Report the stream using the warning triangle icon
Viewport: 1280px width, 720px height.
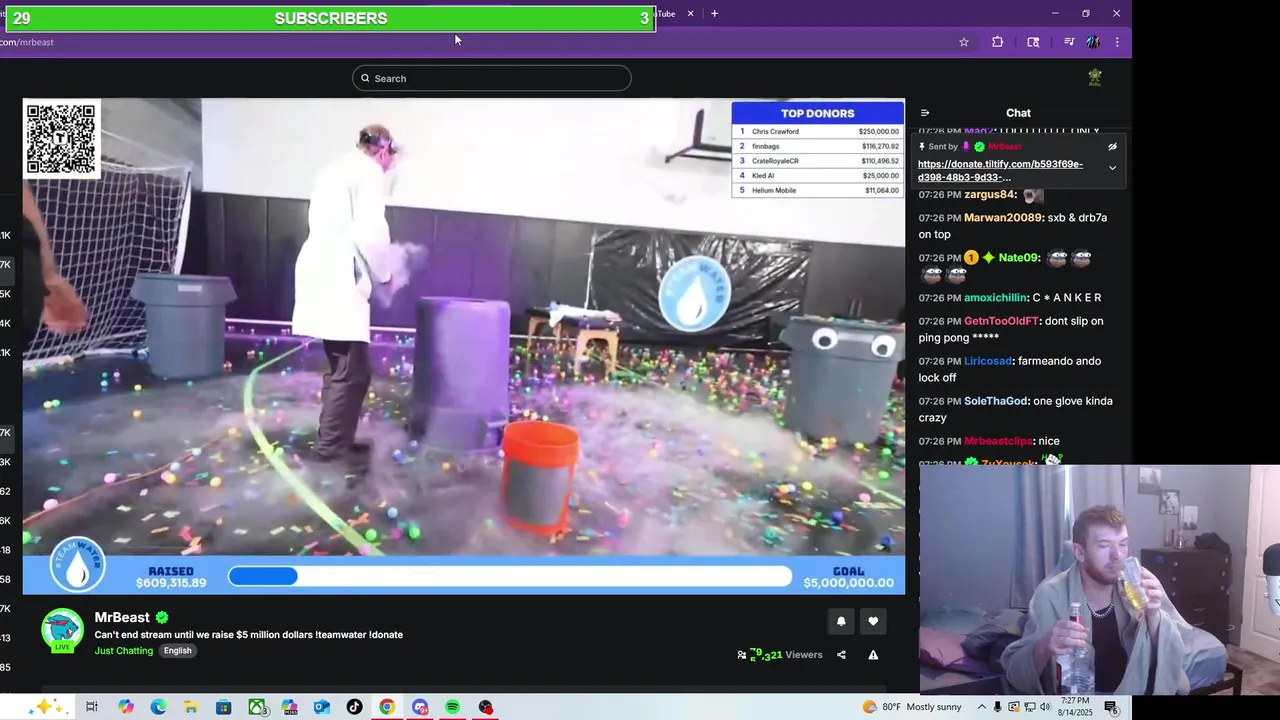click(873, 655)
